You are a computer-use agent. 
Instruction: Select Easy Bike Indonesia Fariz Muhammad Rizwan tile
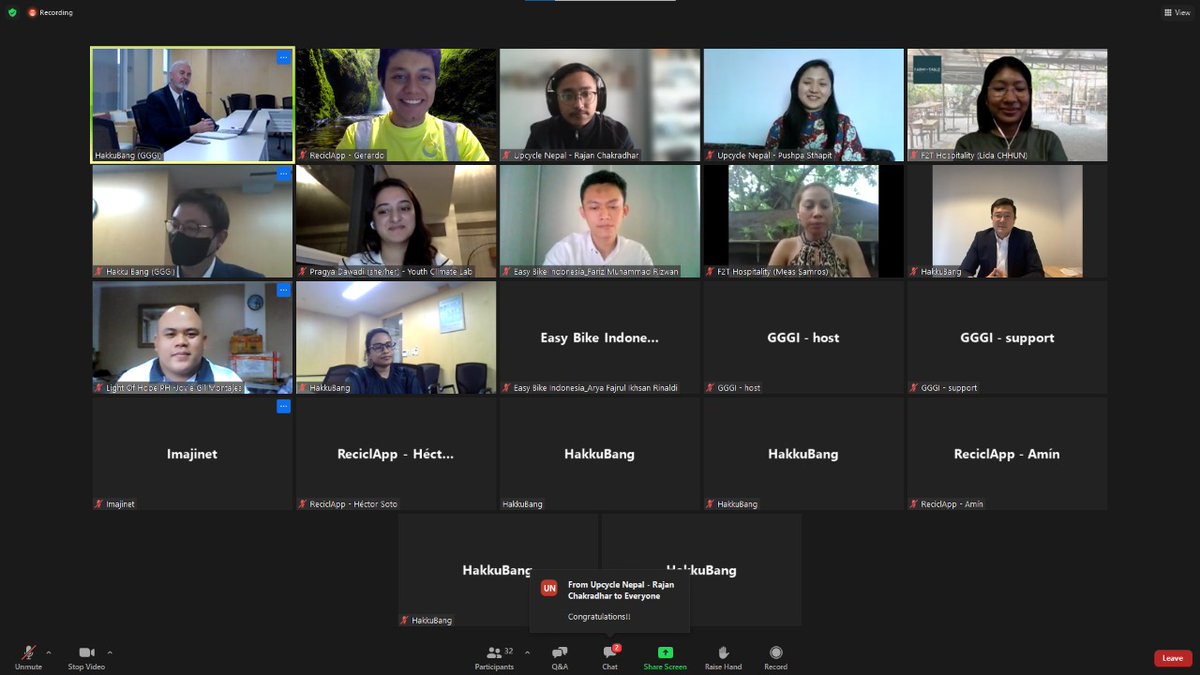coord(600,221)
